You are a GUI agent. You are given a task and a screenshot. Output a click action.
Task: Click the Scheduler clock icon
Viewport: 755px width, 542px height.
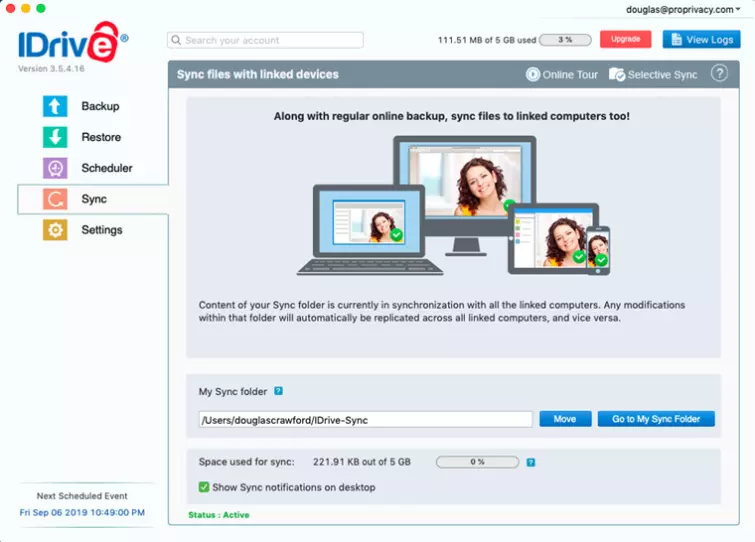pos(55,168)
